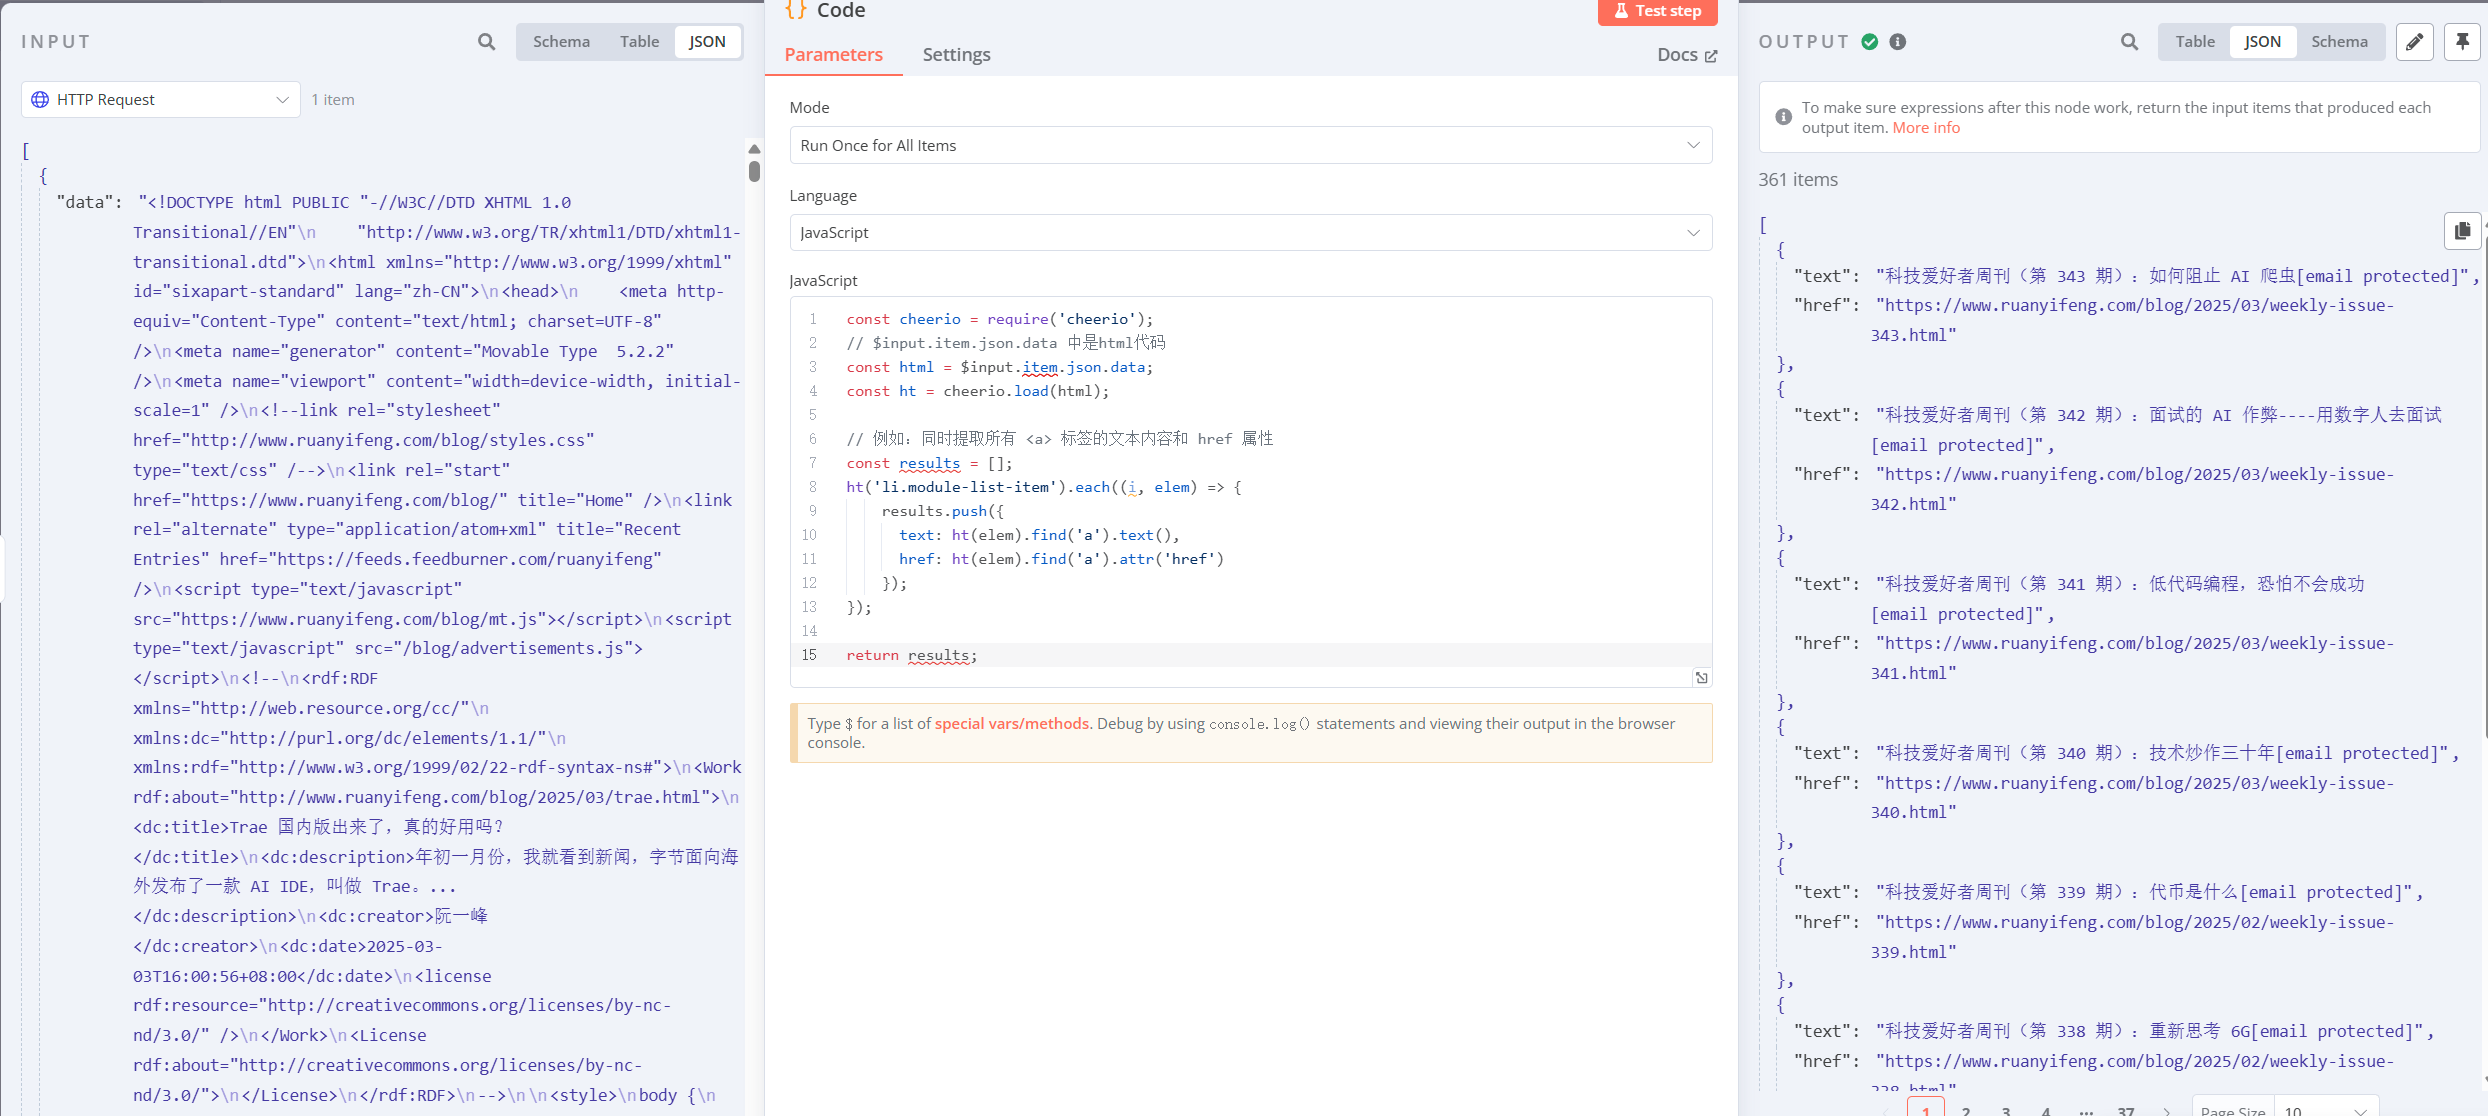Image resolution: width=2488 pixels, height=1116 pixels.
Task: Expand the code editor with resize icon
Action: (1701, 678)
